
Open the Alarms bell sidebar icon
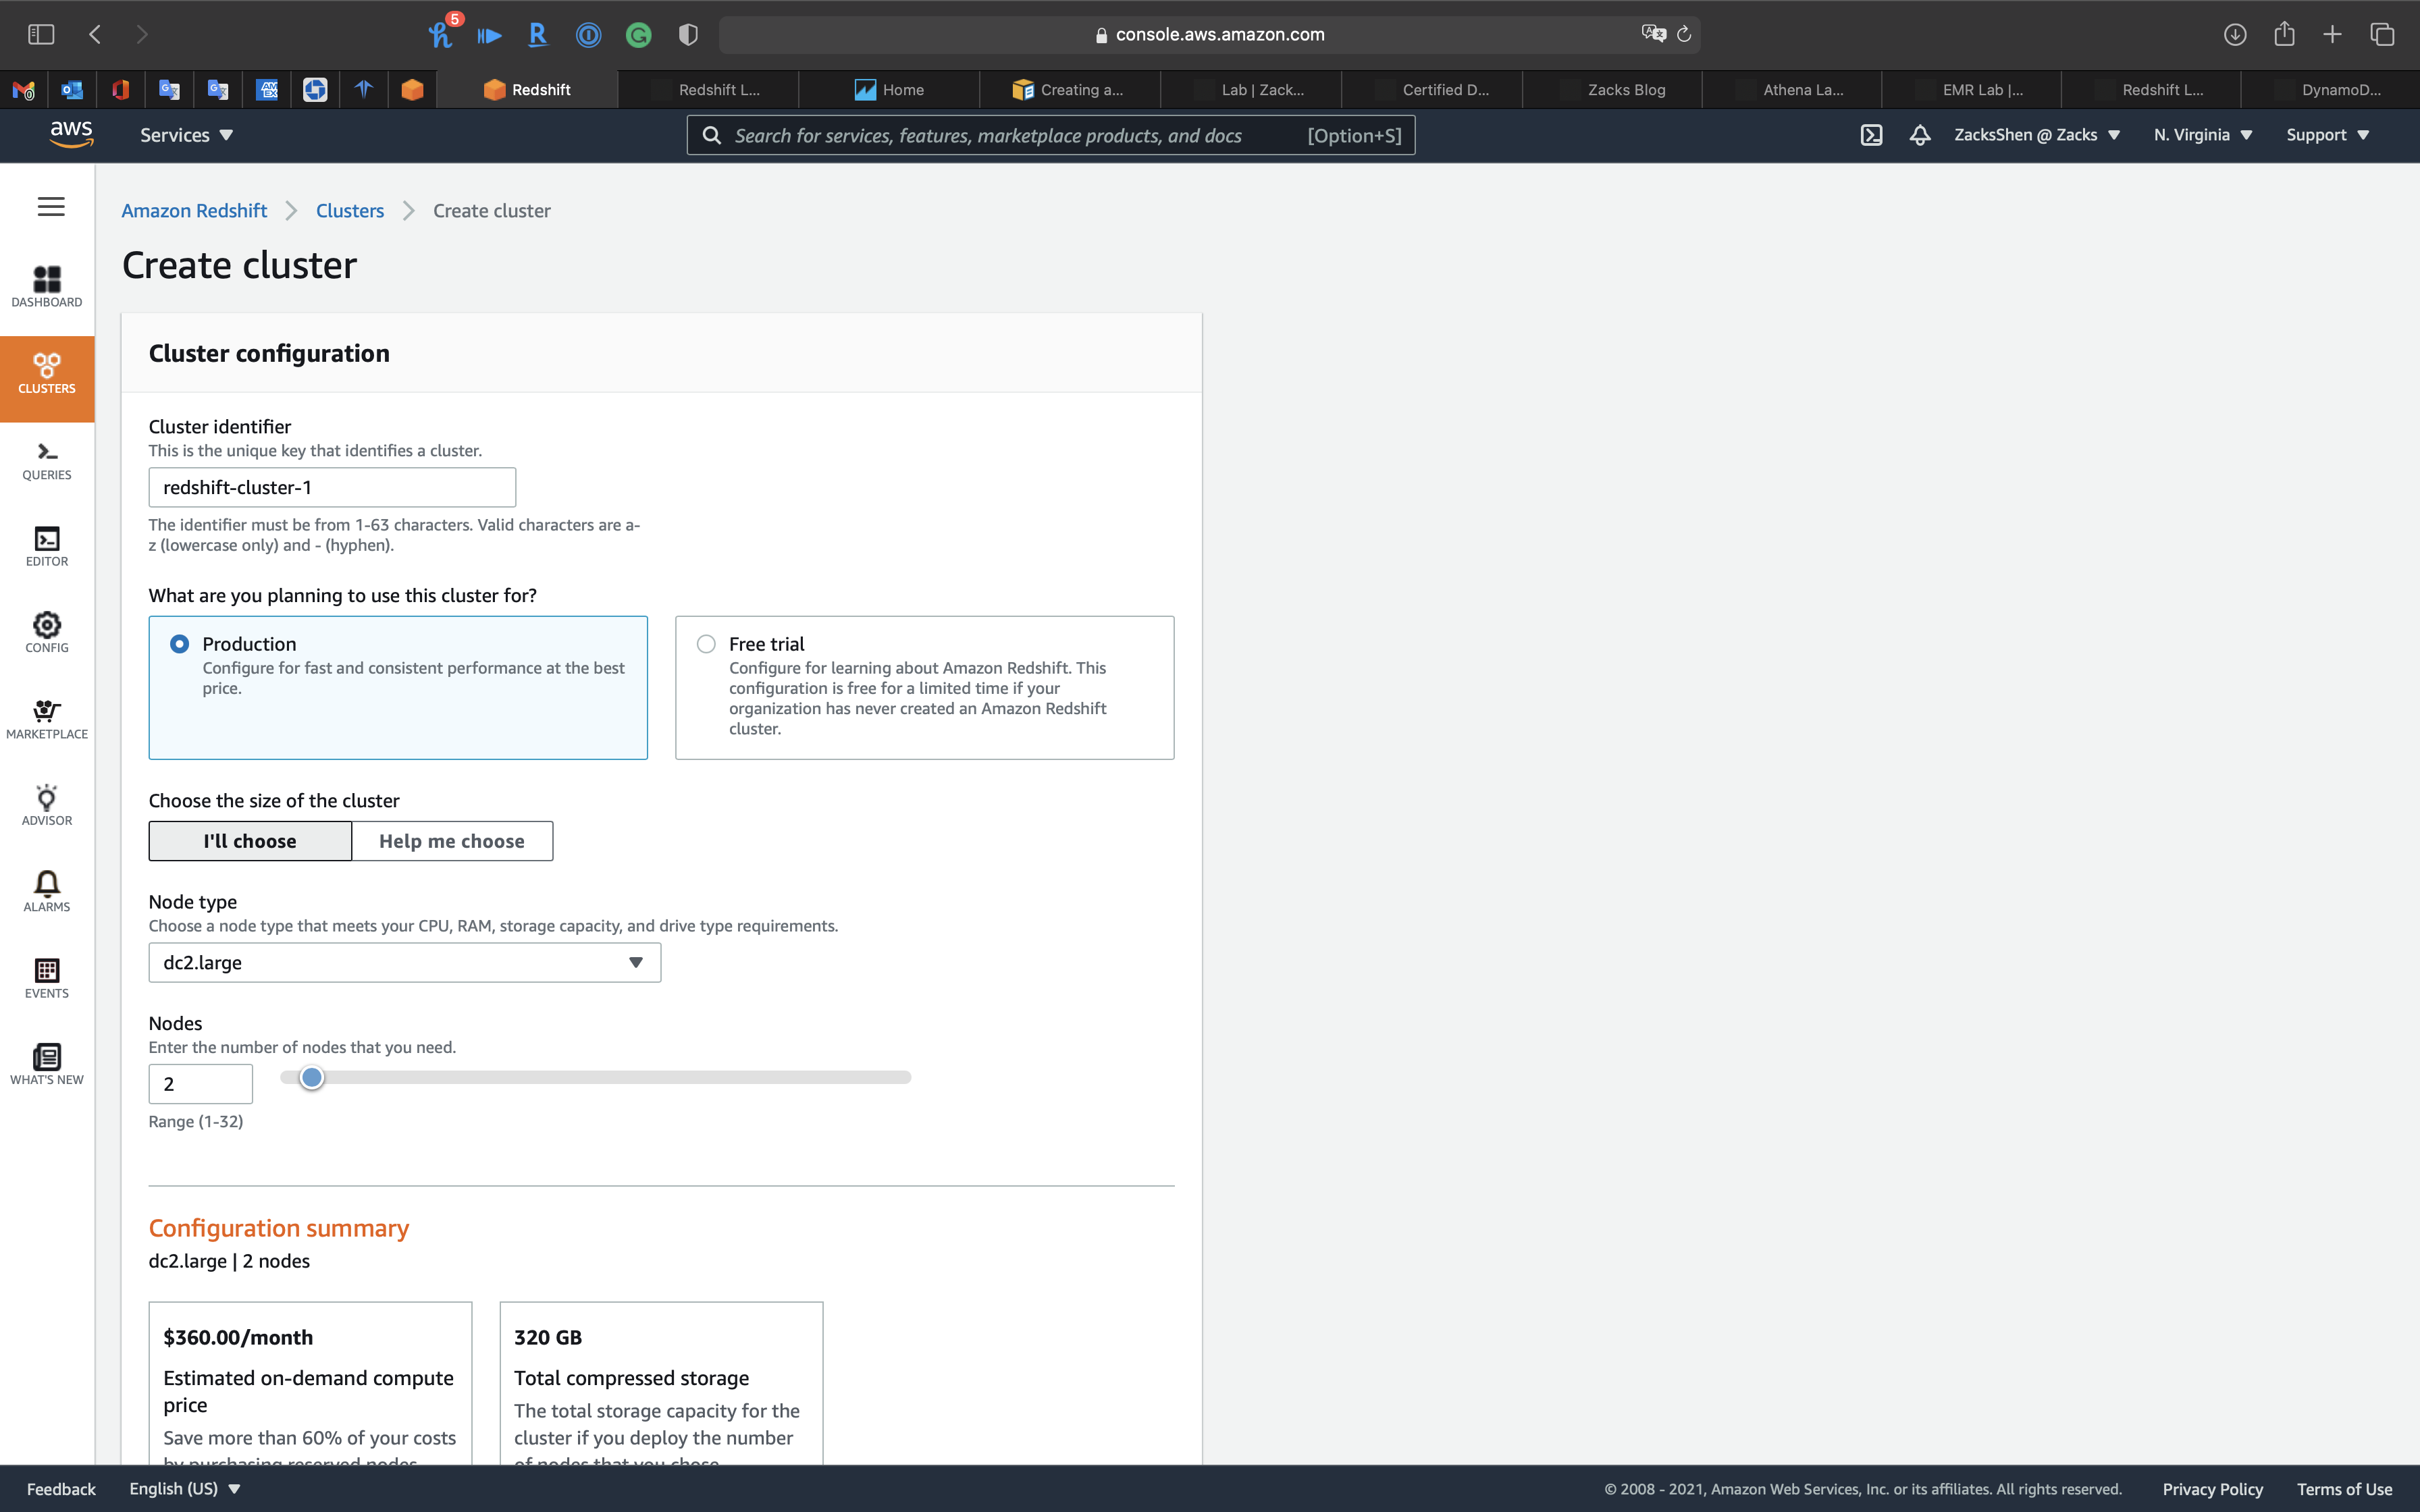[x=47, y=891]
